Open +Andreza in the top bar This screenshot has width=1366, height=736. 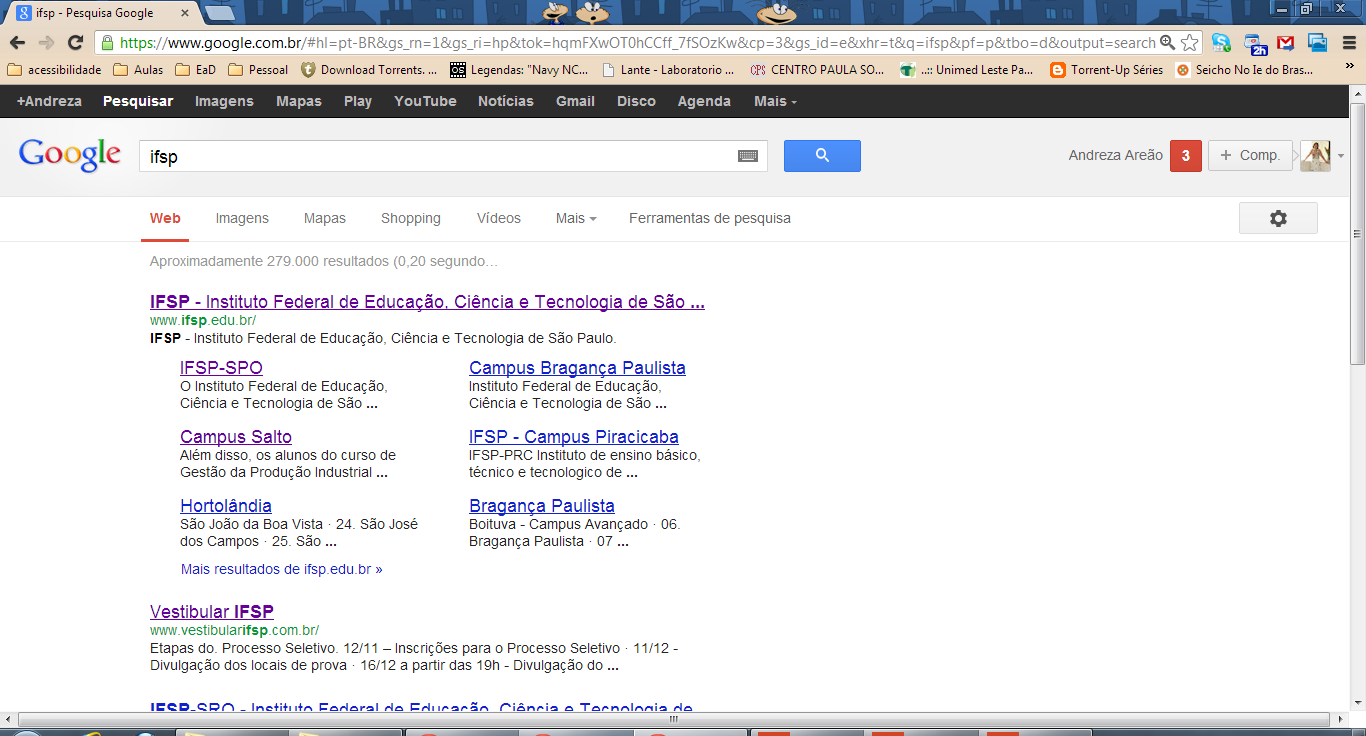coord(49,101)
